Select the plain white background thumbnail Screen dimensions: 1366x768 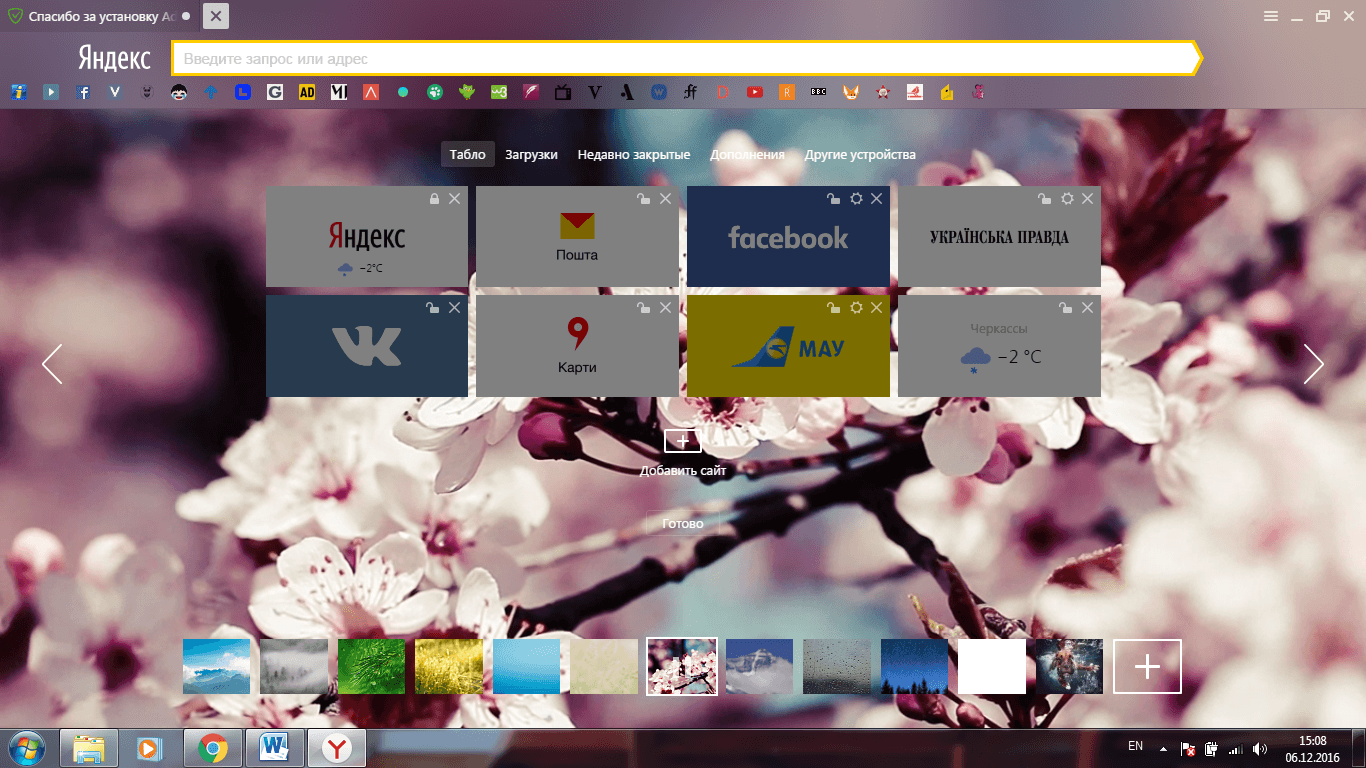click(x=992, y=667)
